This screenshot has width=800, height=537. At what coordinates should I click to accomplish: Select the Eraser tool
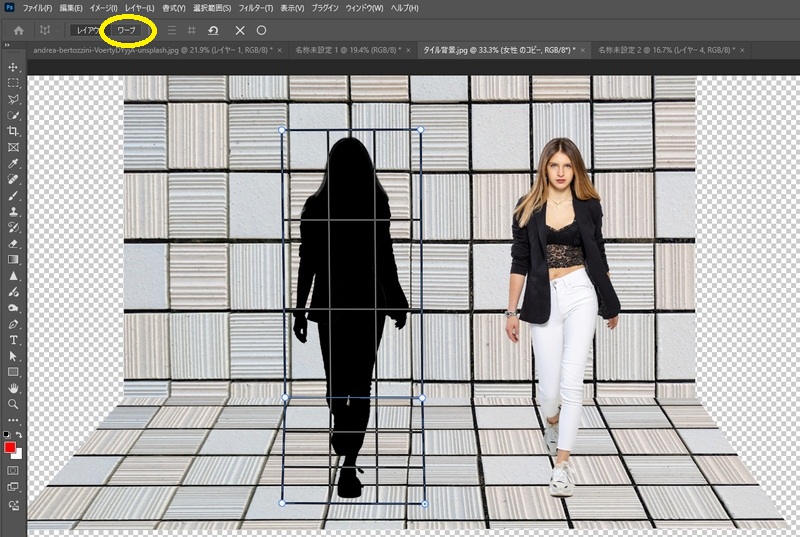click(x=13, y=243)
